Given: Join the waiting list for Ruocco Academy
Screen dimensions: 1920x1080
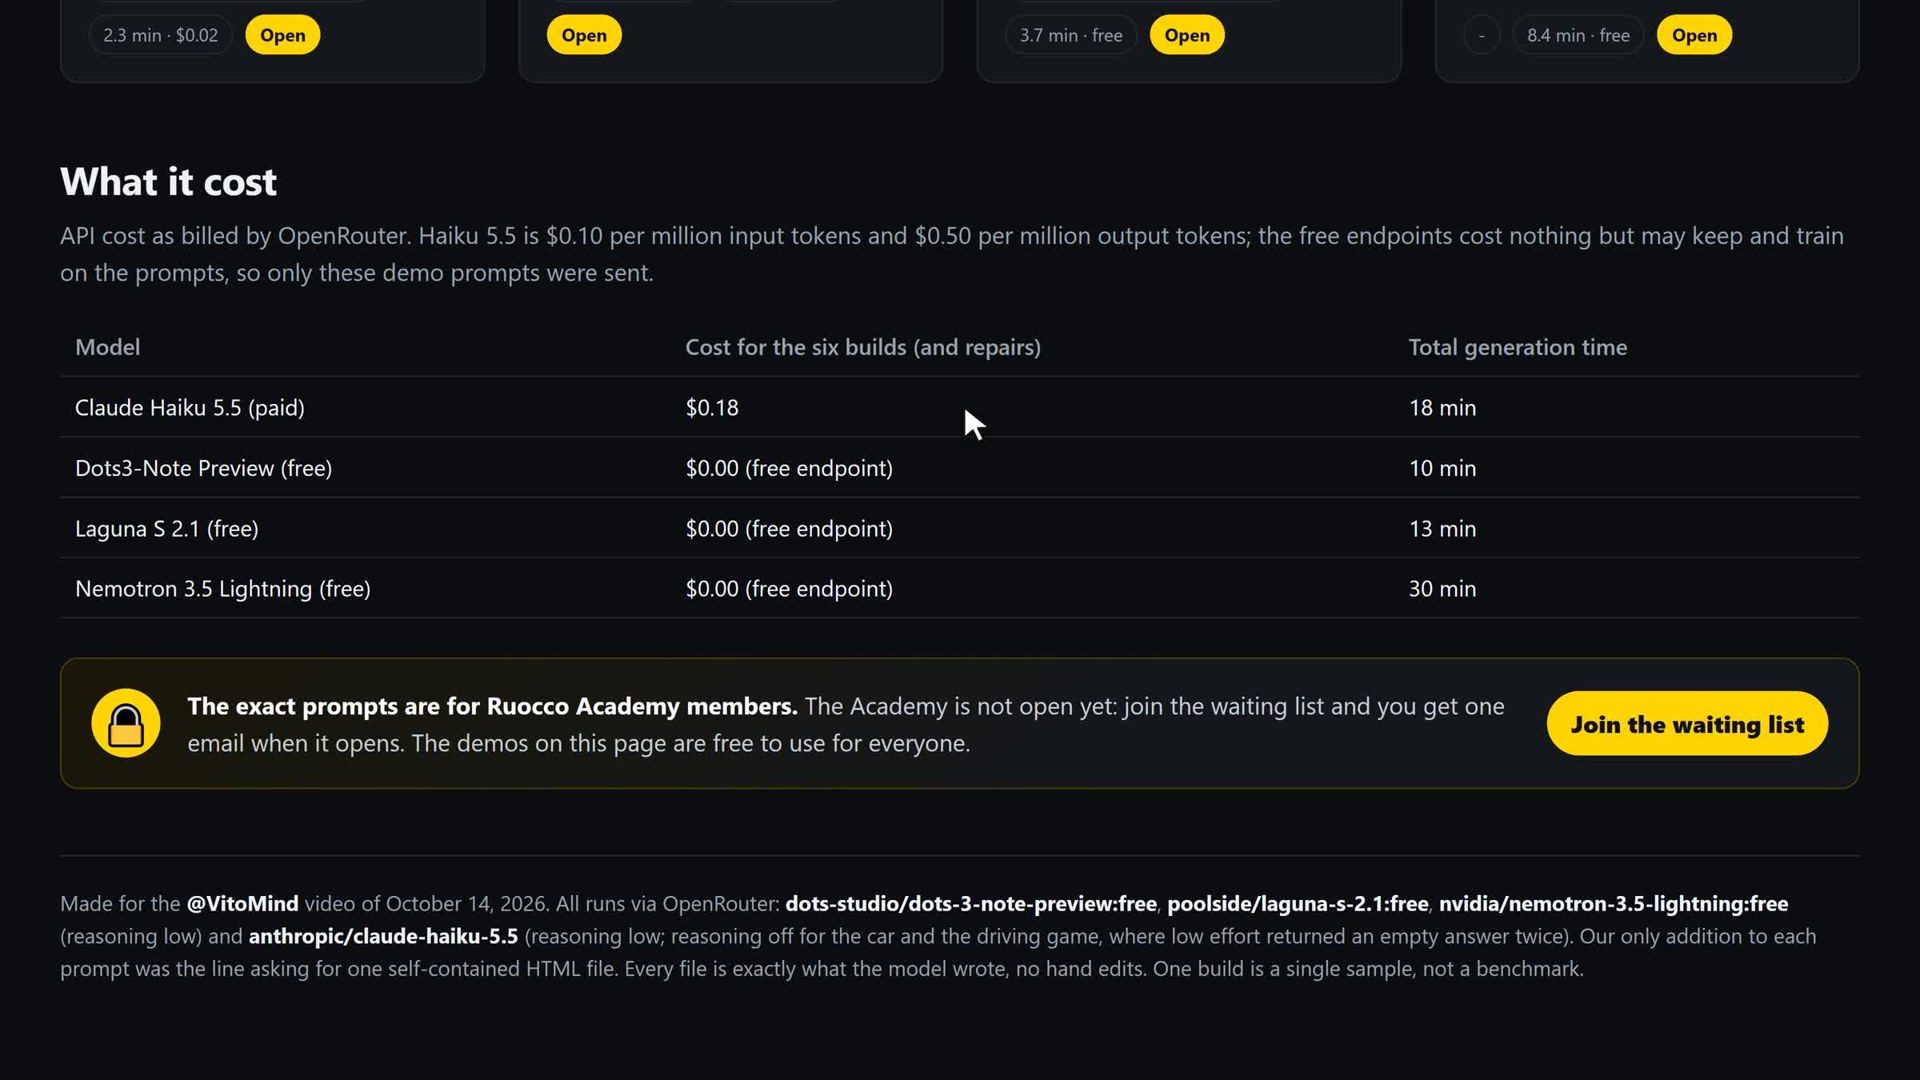Looking at the screenshot, I should [1687, 723].
